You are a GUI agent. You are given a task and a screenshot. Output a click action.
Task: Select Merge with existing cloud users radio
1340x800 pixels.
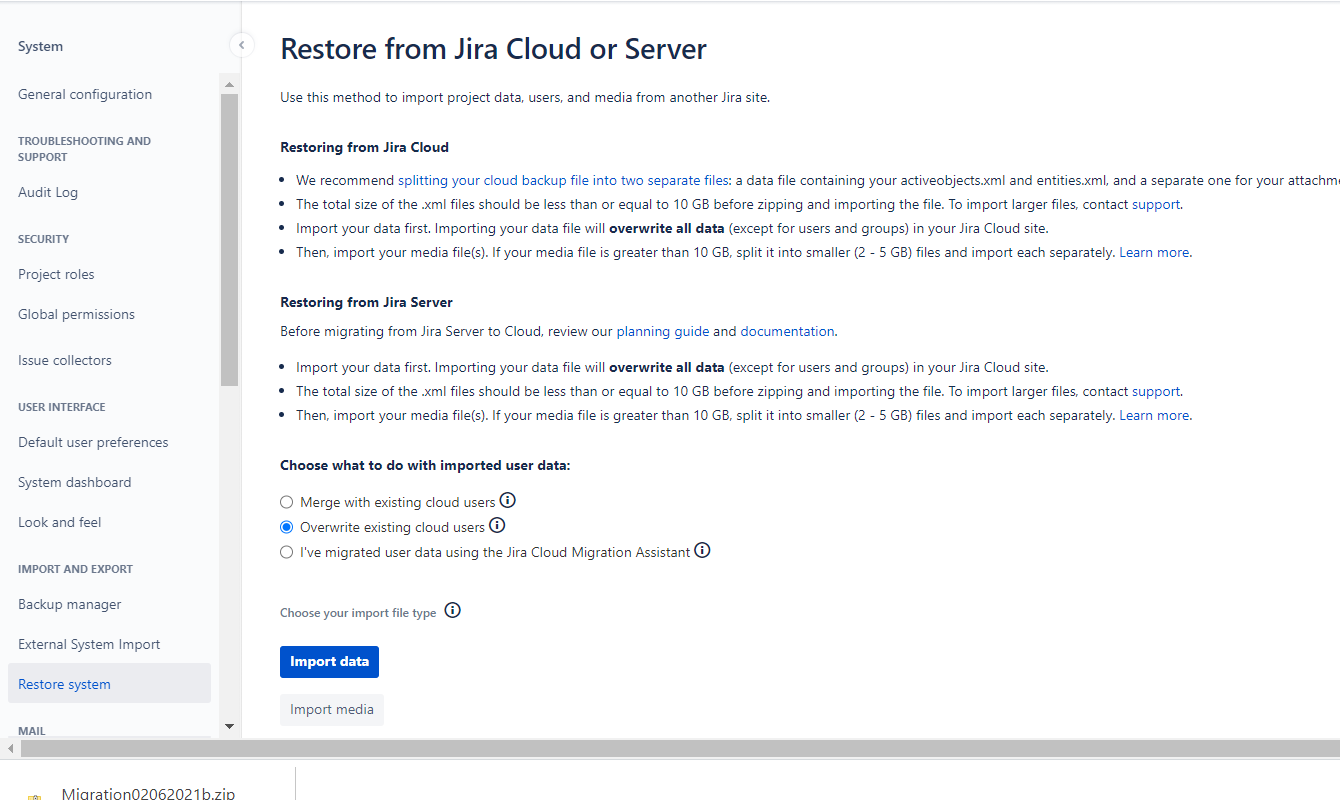[287, 502]
